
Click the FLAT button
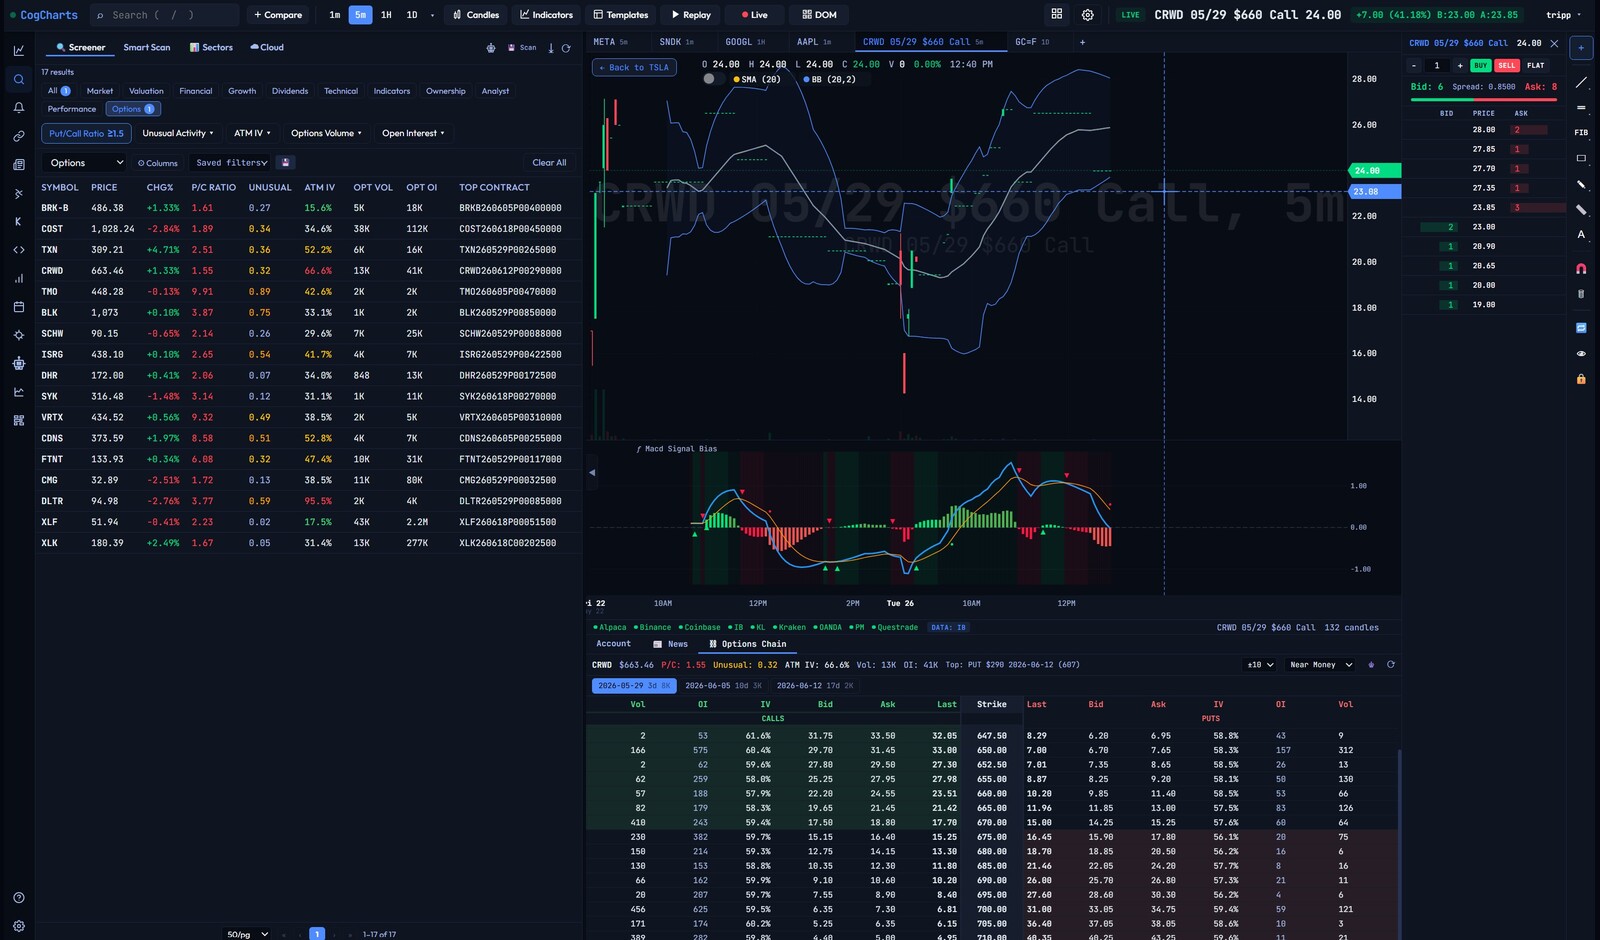[x=1536, y=65]
